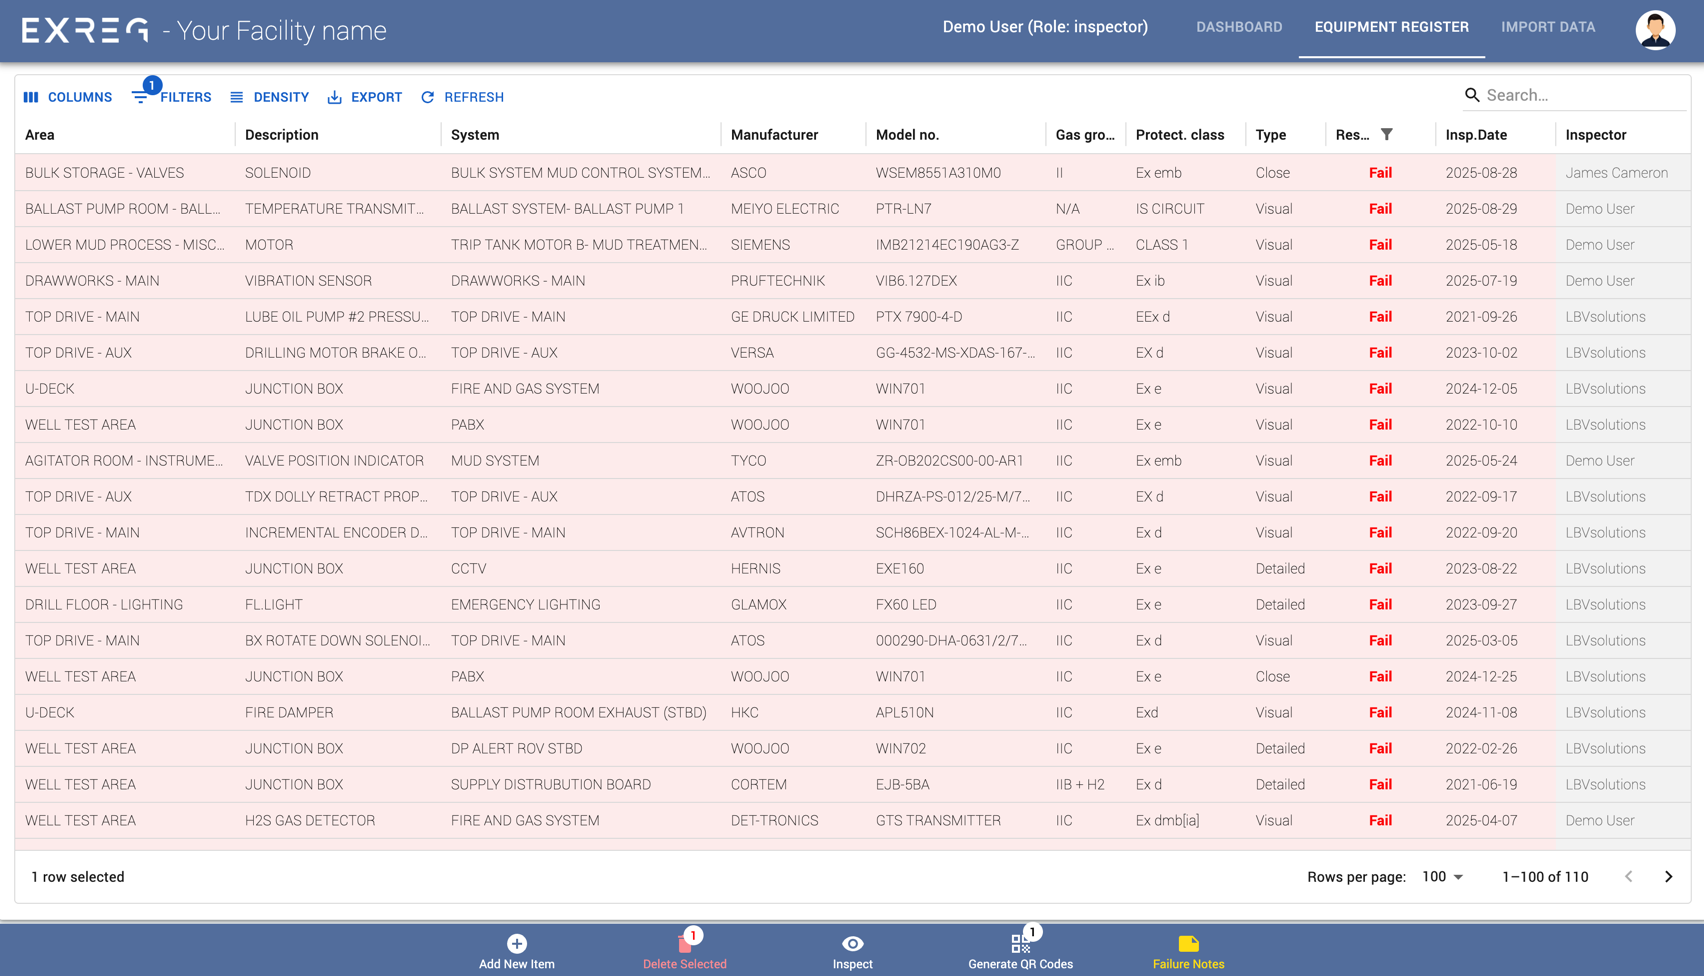Sort by Manufacturer column header
The height and width of the screenshot is (976, 1704).
click(x=774, y=135)
